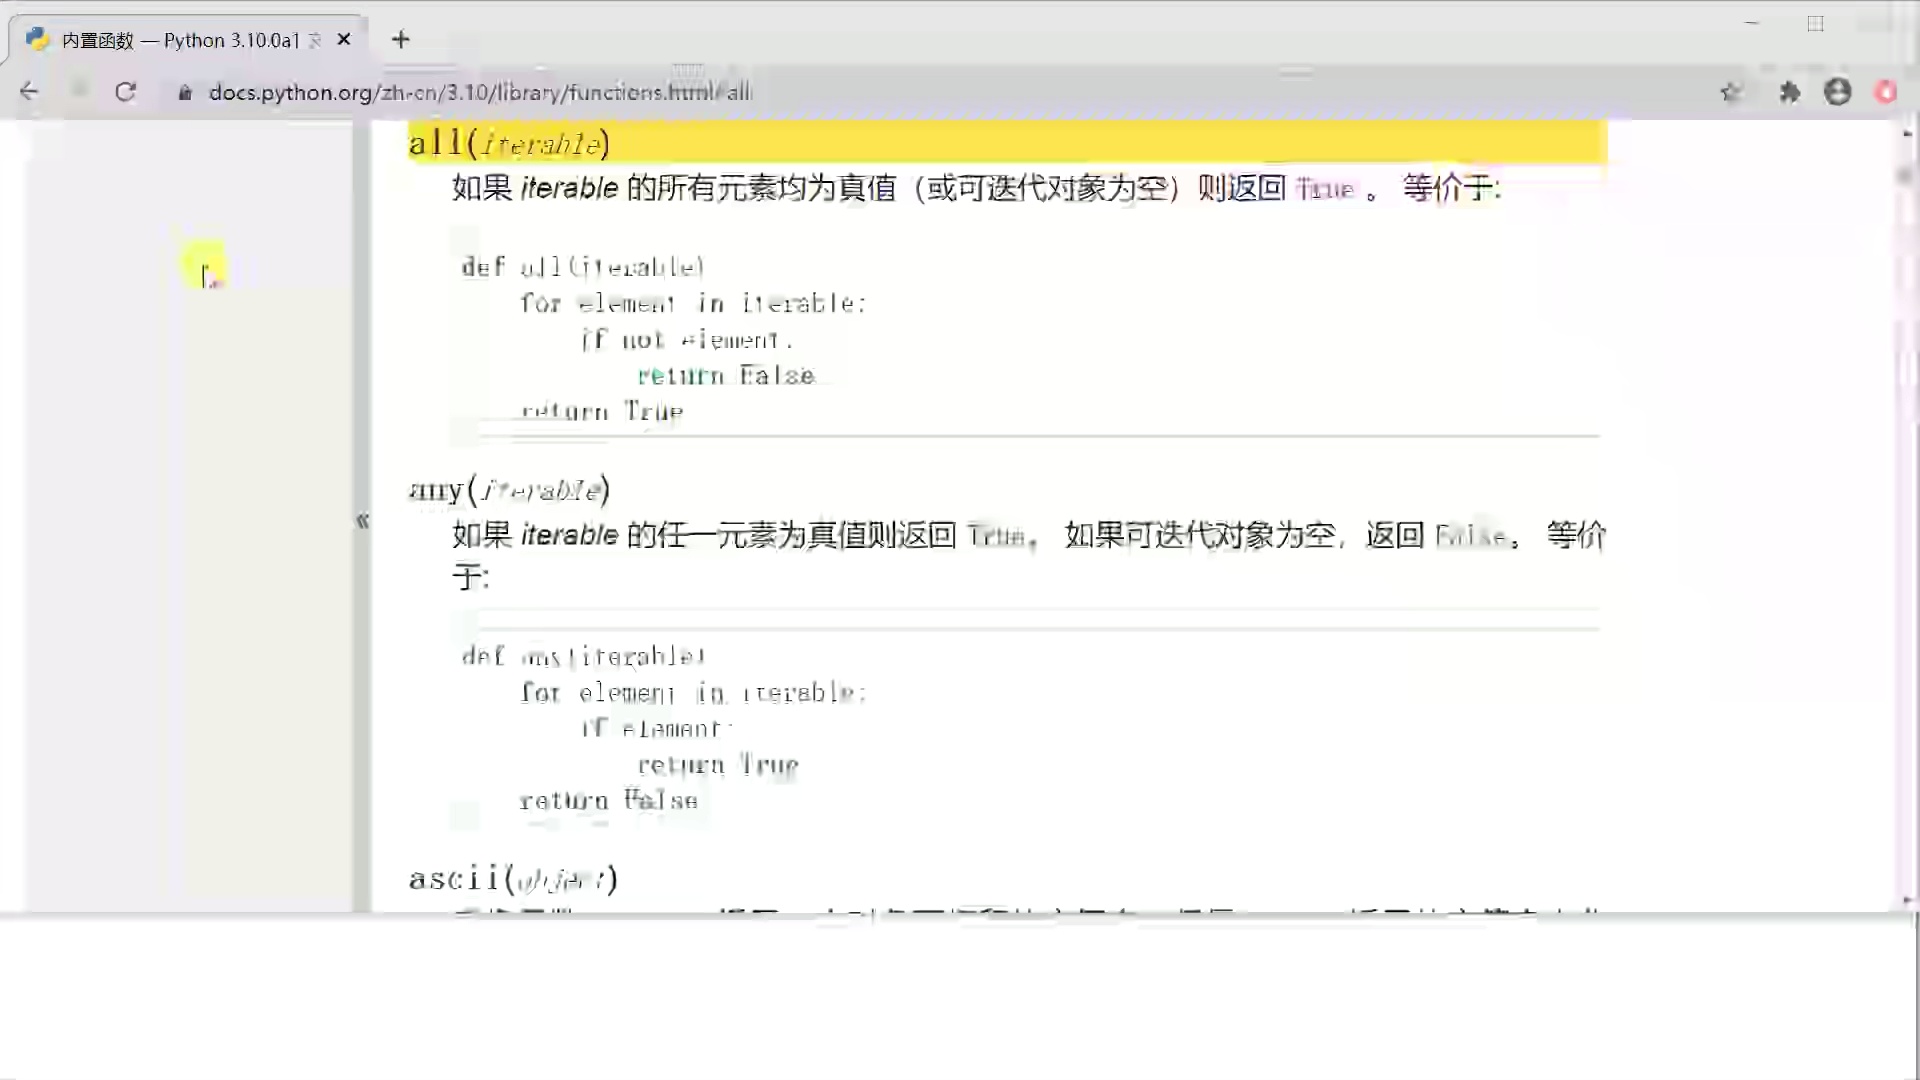
Task: Click the red extension icon in the toolbar
Action: tap(1886, 91)
